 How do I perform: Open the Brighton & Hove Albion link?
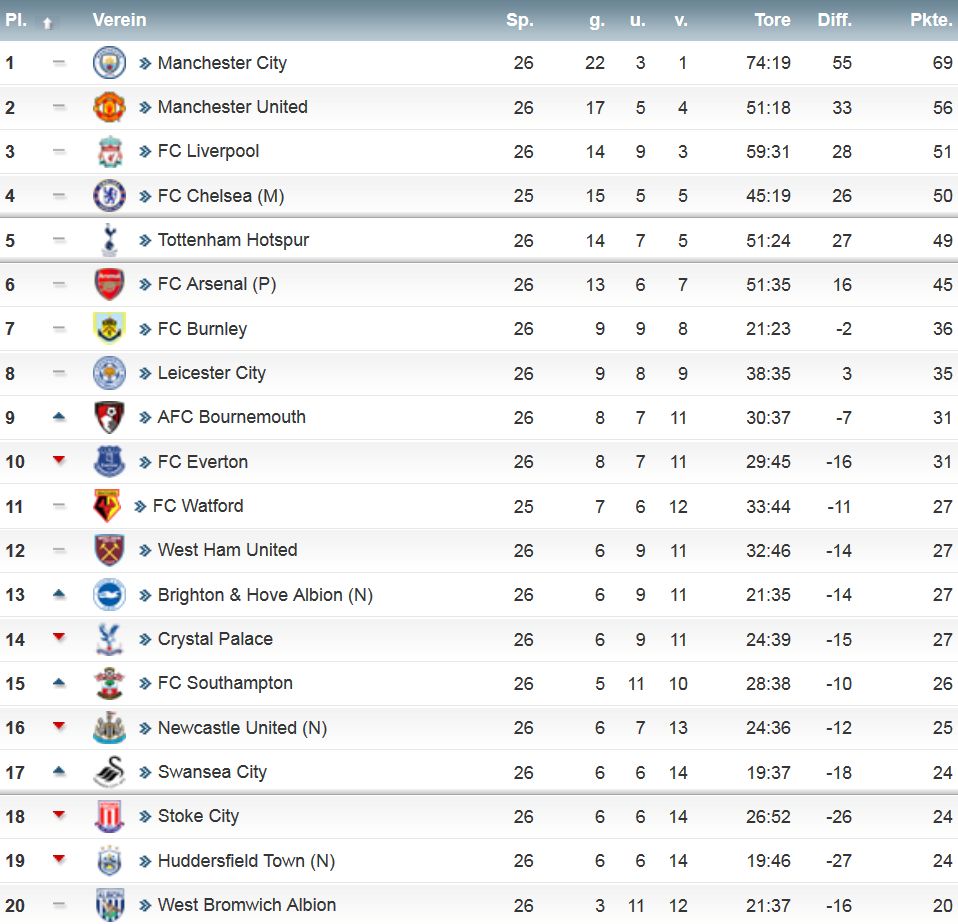(265, 595)
